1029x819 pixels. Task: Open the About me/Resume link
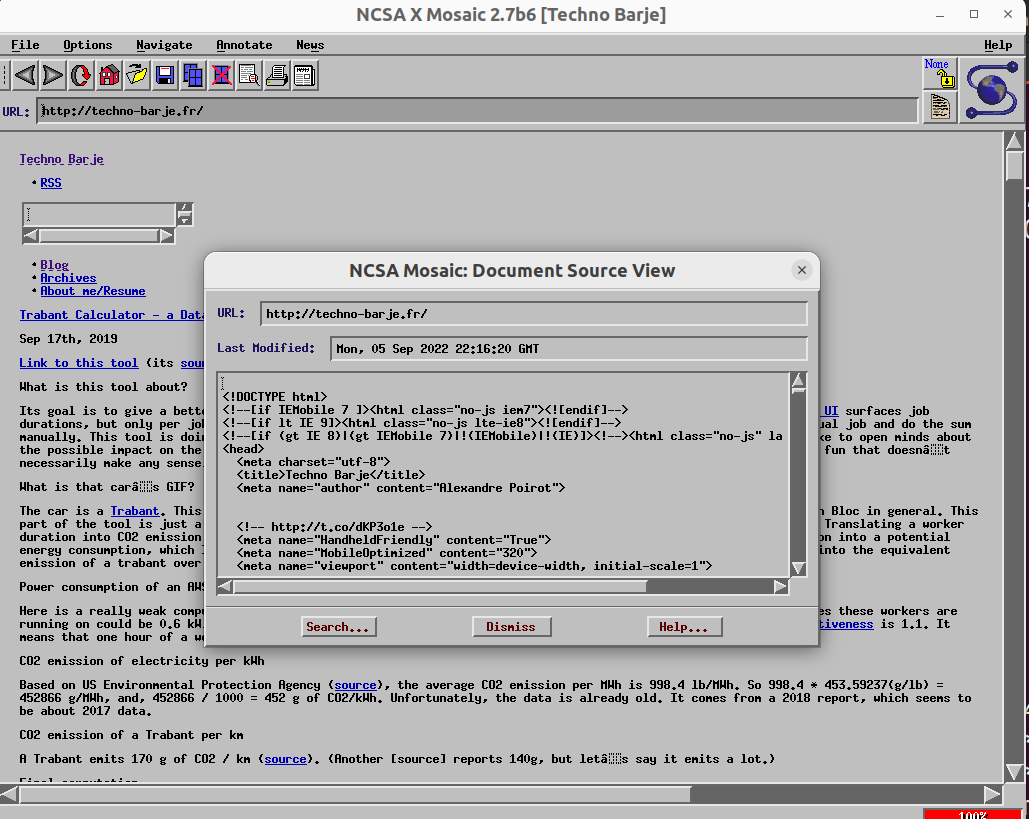coord(93,291)
